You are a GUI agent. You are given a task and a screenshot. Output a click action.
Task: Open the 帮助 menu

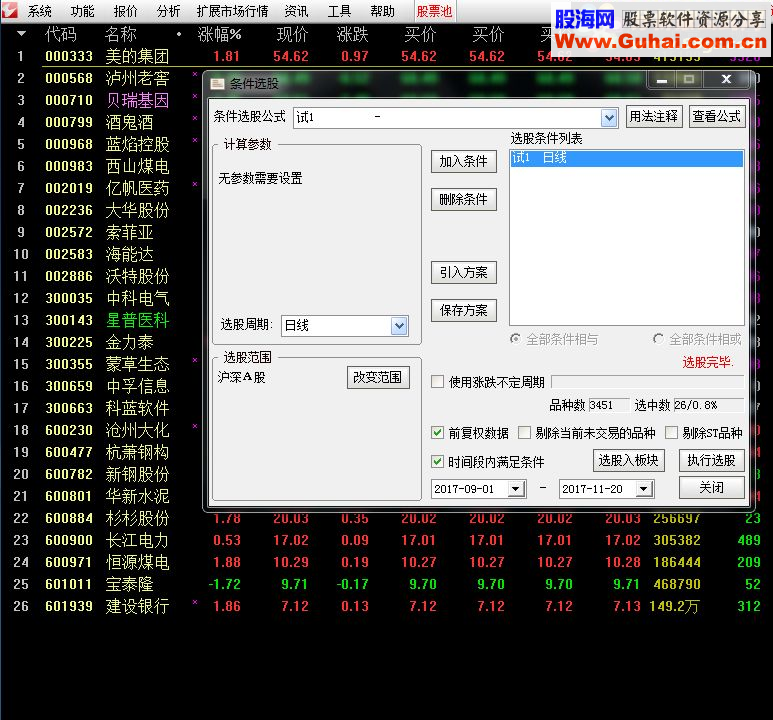click(x=383, y=11)
